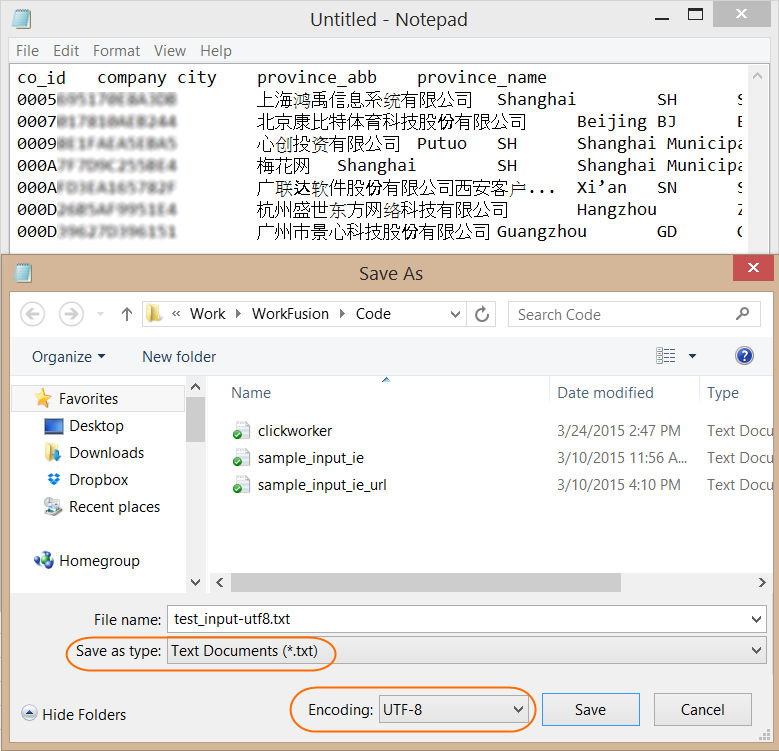Click the Recent places icon

click(x=53, y=507)
